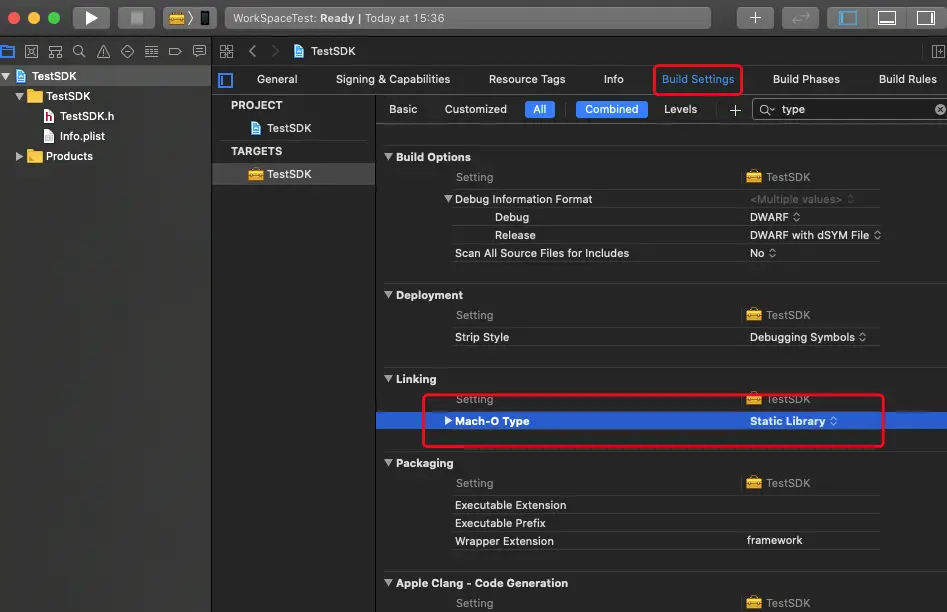Open the Build Settings tab
Image resolution: width=947 pixels, height=612 pixels.
click(x=698, y=79)
